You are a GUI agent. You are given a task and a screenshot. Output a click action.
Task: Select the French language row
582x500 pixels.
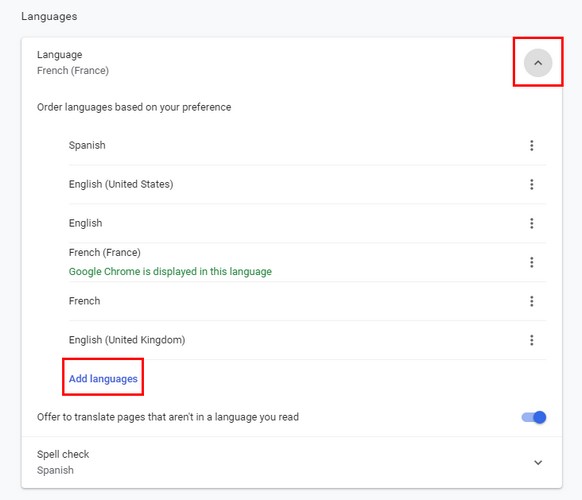point(307,301)
